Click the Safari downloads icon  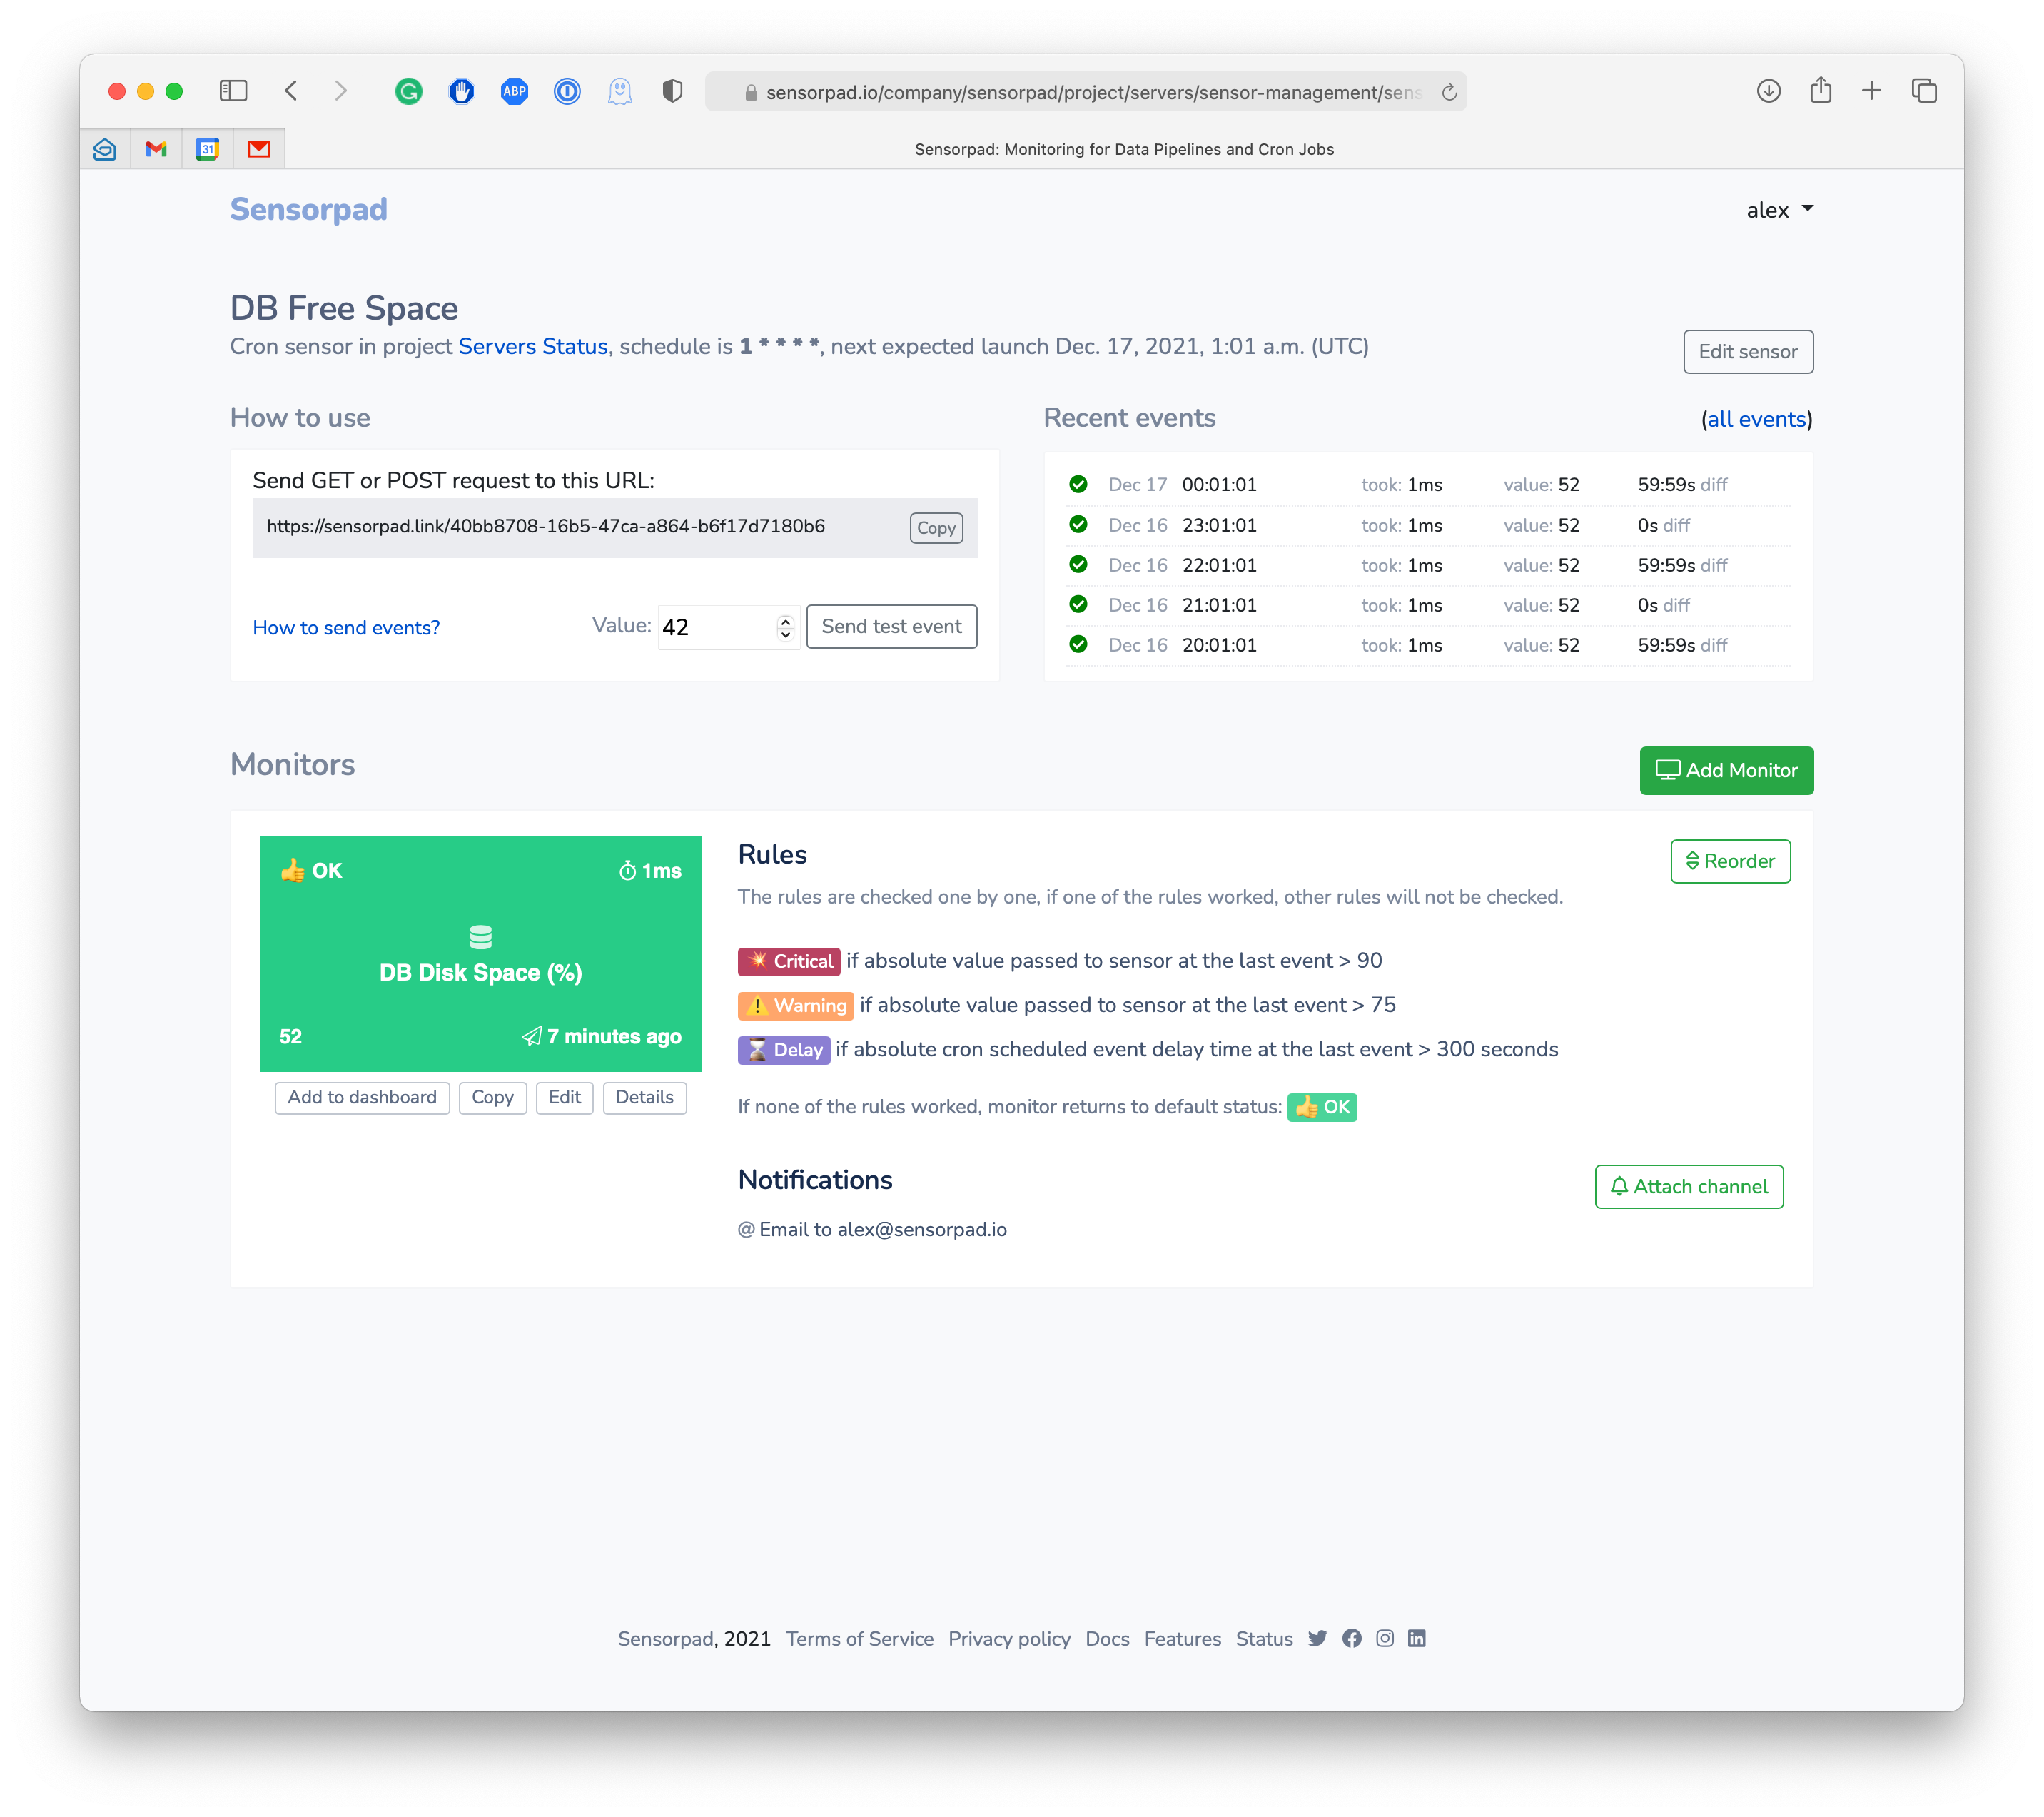point(1768,91)
